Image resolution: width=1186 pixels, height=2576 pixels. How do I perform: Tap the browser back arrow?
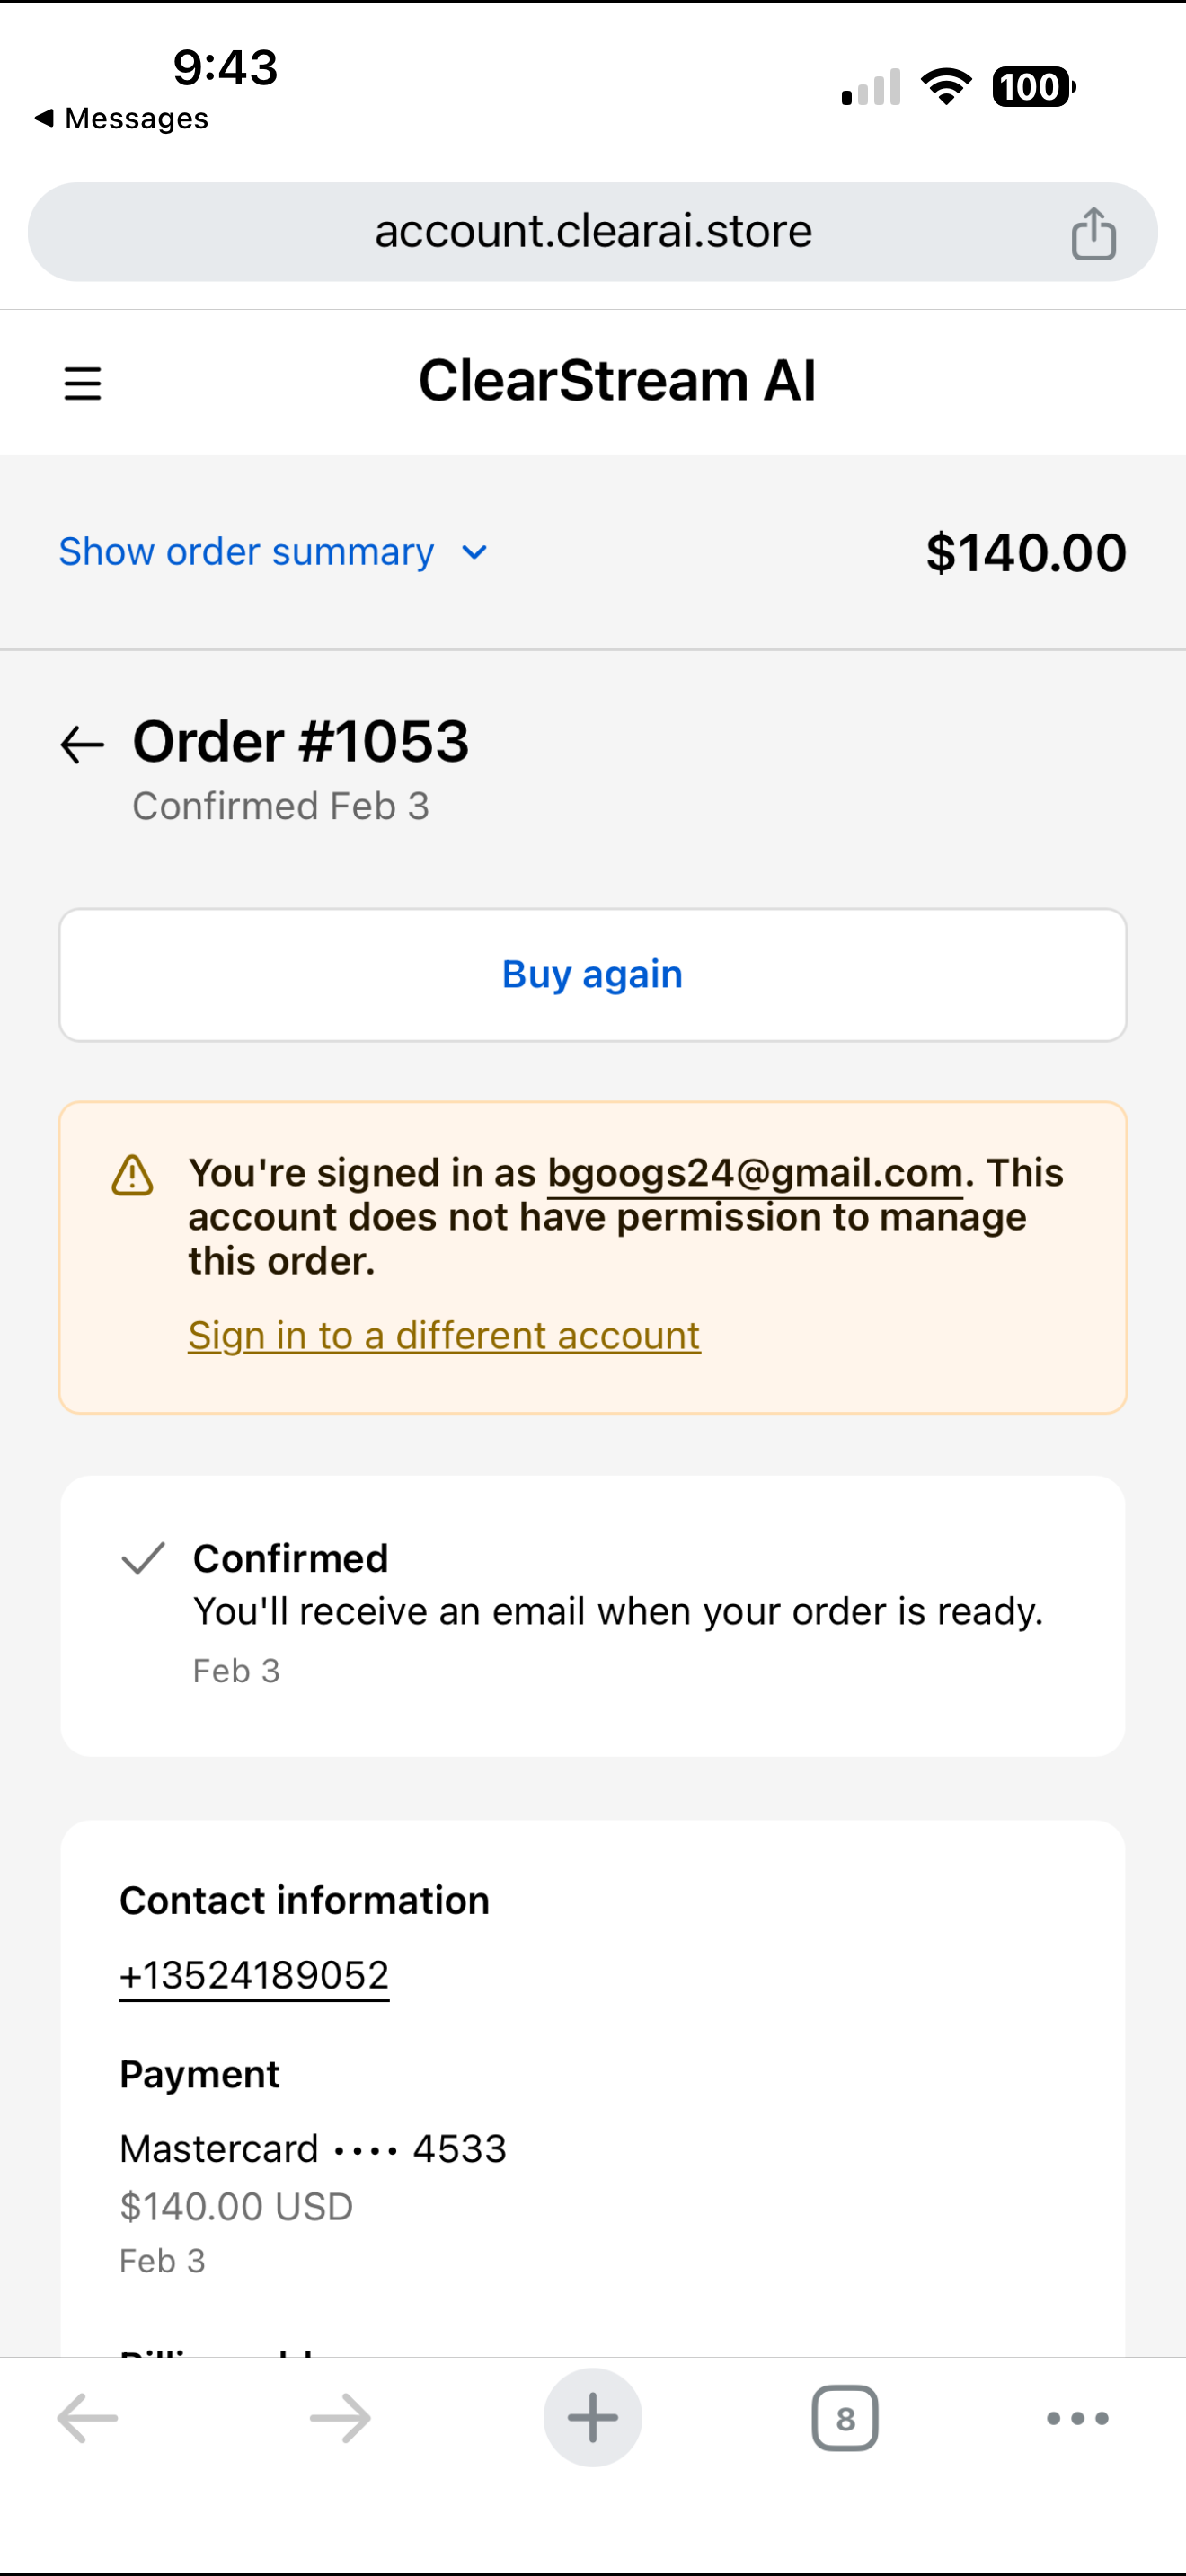pos(88,2418)
